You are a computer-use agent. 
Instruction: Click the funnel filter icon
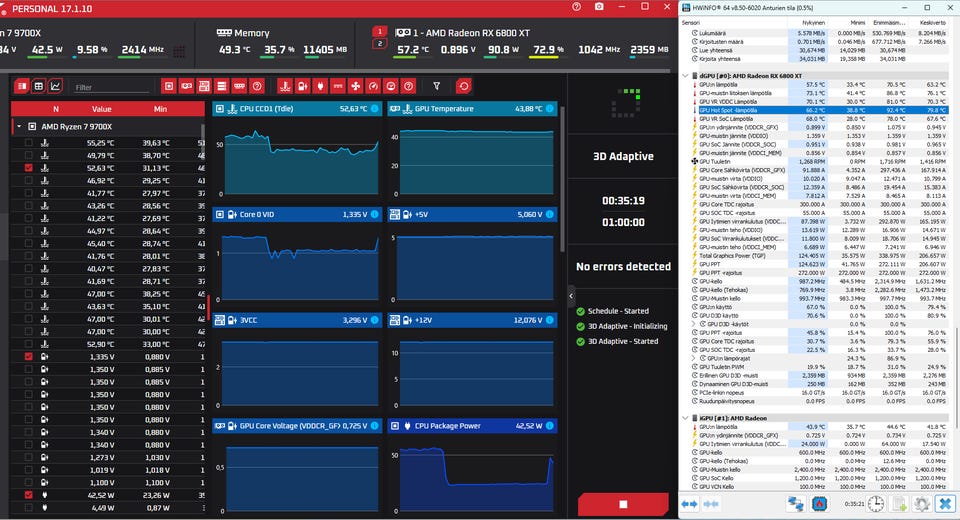437,86
